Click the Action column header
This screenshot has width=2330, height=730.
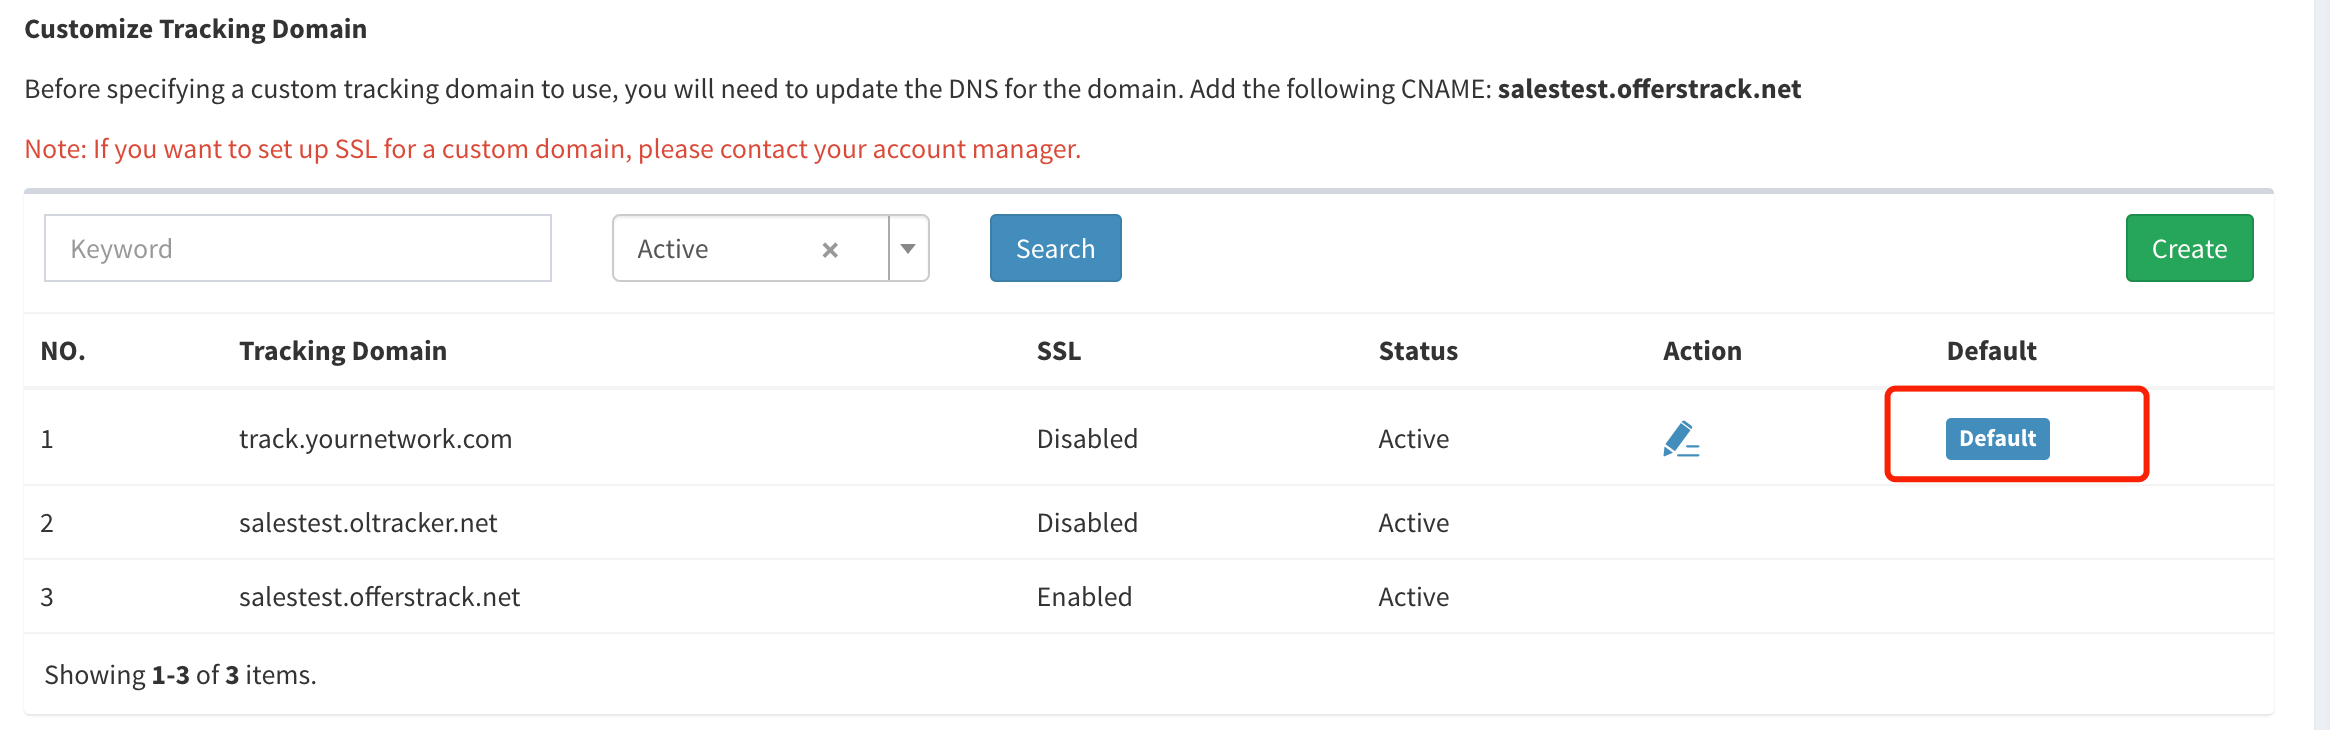tap(1701, 351)
